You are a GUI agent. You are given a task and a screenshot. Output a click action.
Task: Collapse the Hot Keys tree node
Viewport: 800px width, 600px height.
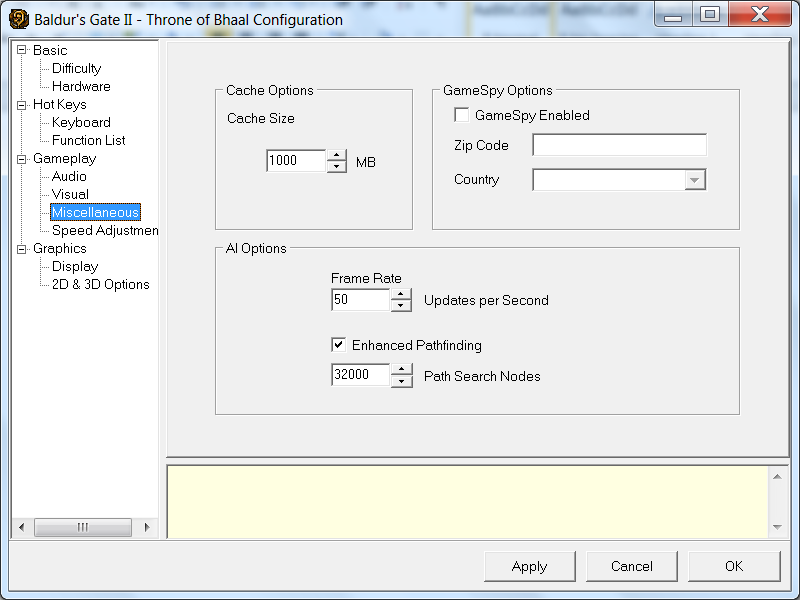(x=22, y=104)
